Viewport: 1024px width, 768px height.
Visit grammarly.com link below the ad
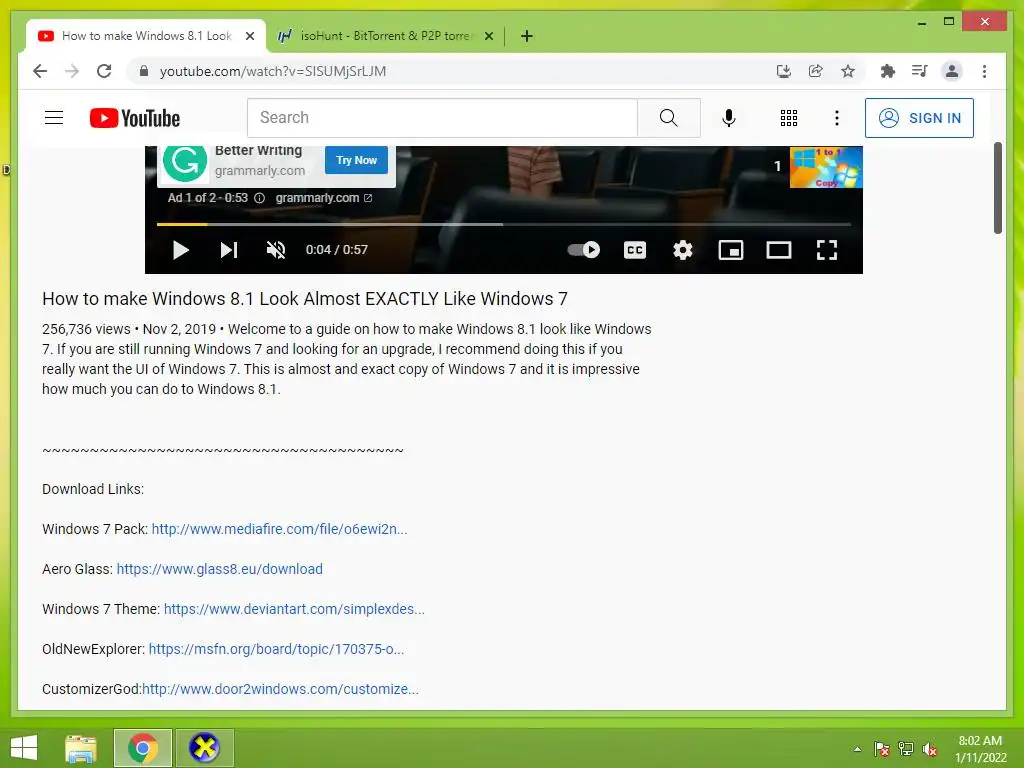point(323,198)
